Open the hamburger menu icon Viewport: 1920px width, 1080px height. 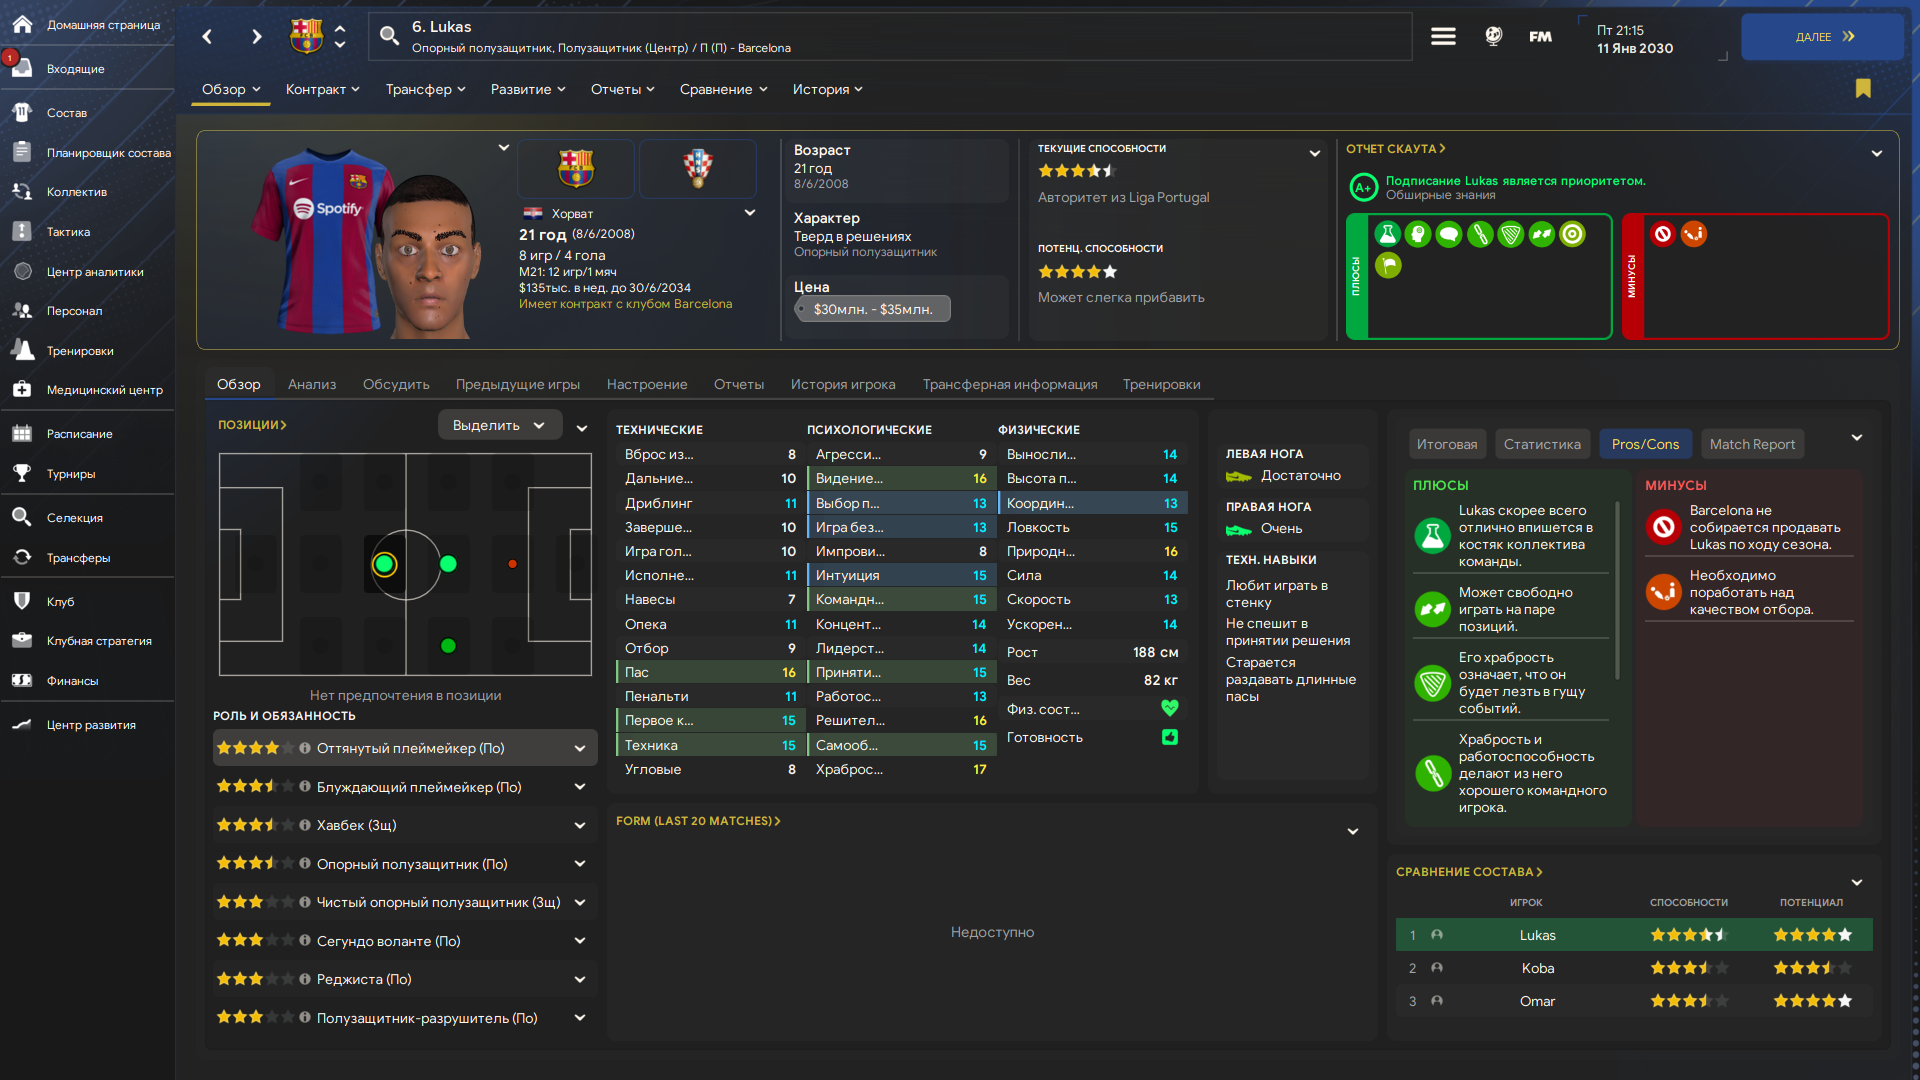(1443, 37)
